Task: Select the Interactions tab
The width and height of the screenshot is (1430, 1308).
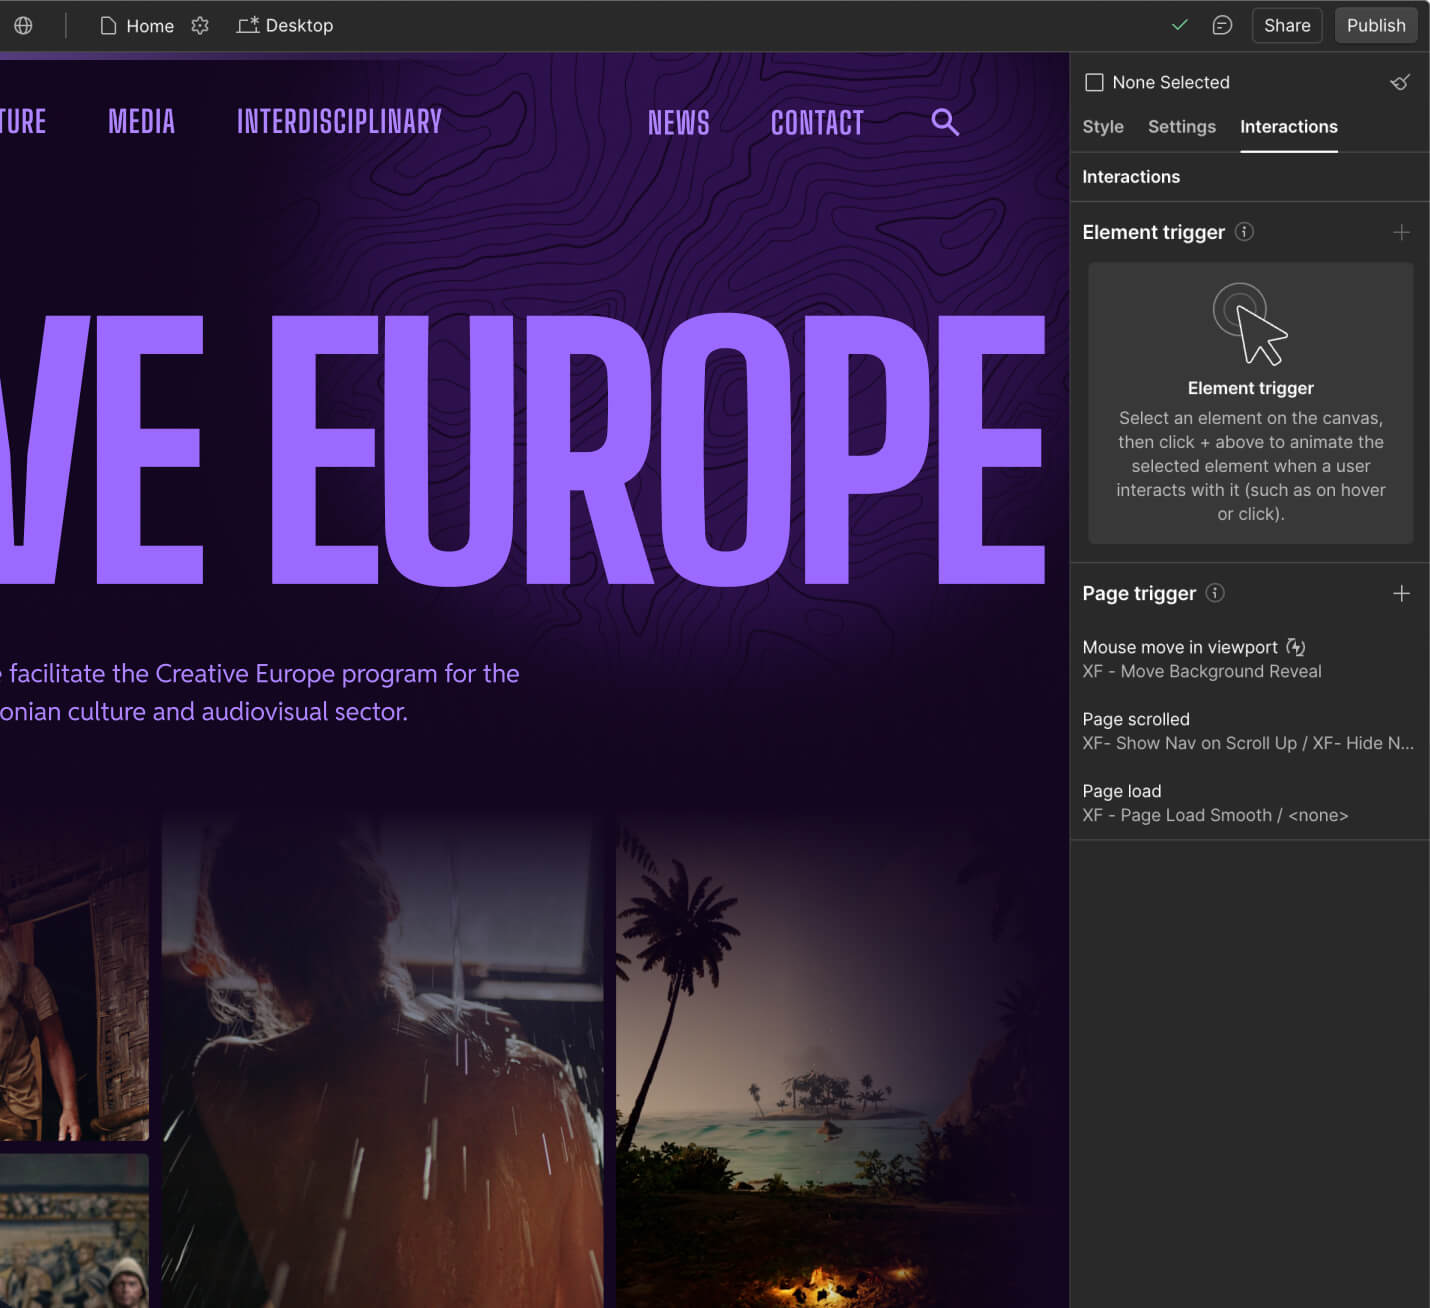Action: point(1289,126)
